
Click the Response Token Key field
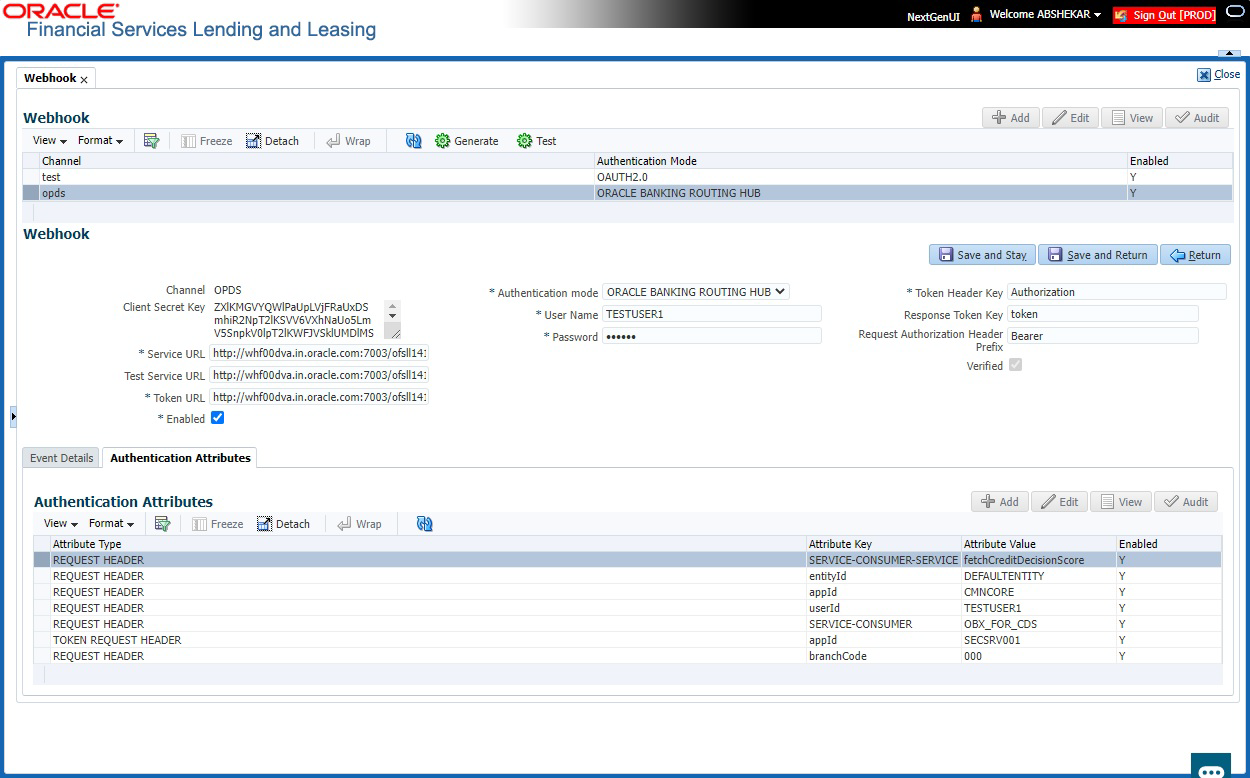coord(1103,314)
